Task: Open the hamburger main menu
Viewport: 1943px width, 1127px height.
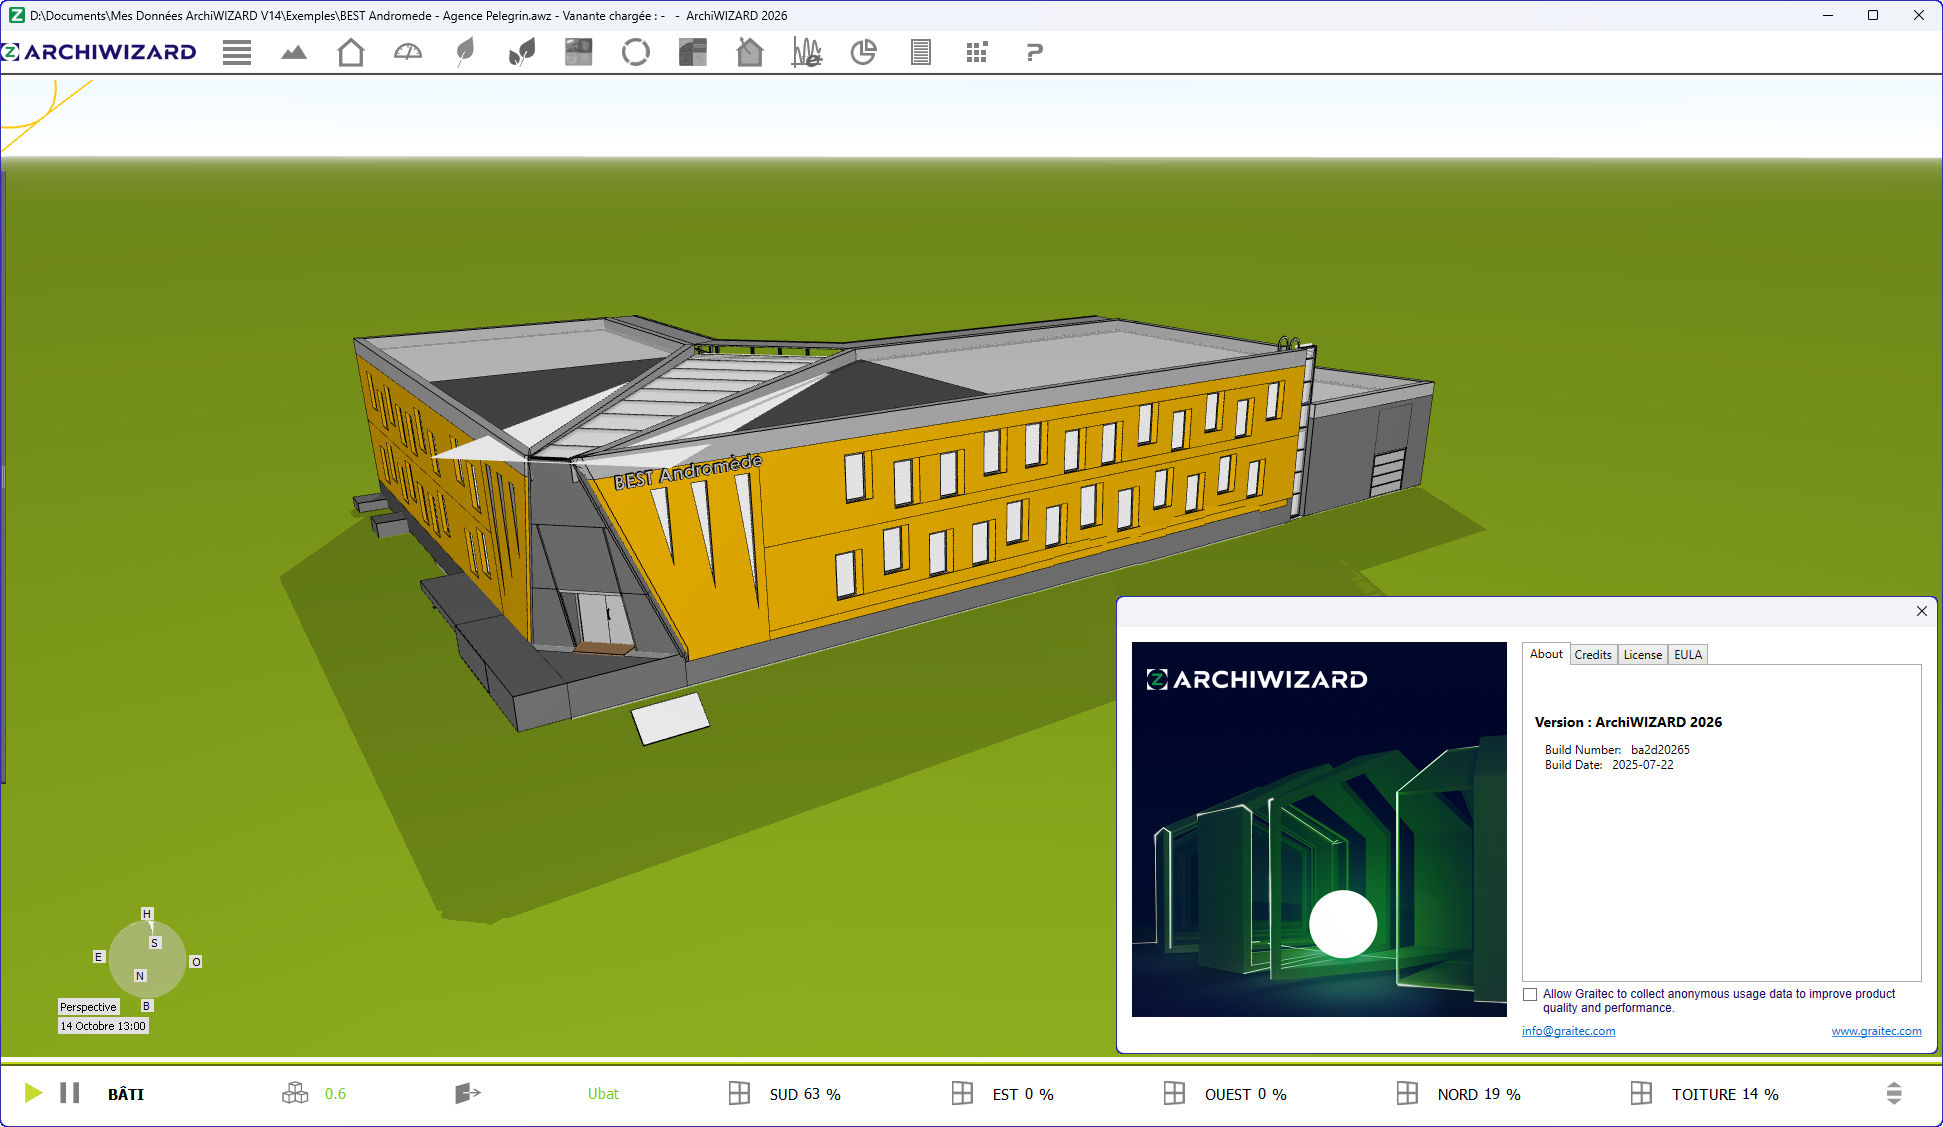Action: point(237,53)
